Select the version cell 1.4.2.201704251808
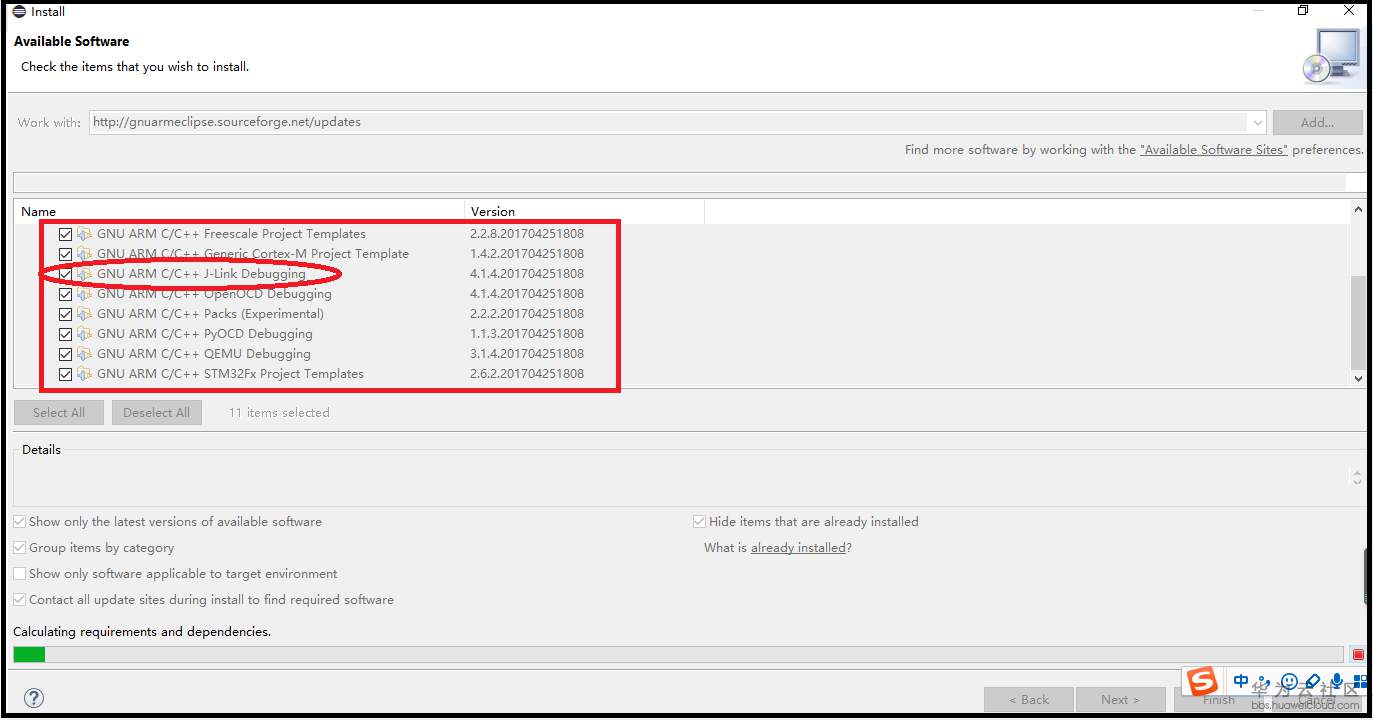 pyautogui.click(x=527, y=254)
